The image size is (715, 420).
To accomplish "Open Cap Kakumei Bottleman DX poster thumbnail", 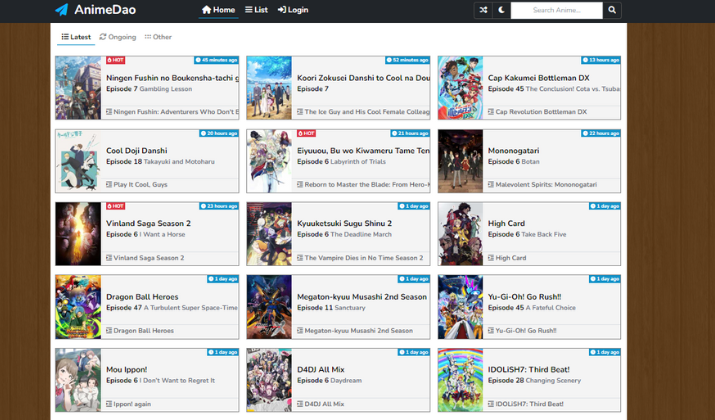I will [x=461, y=88].
